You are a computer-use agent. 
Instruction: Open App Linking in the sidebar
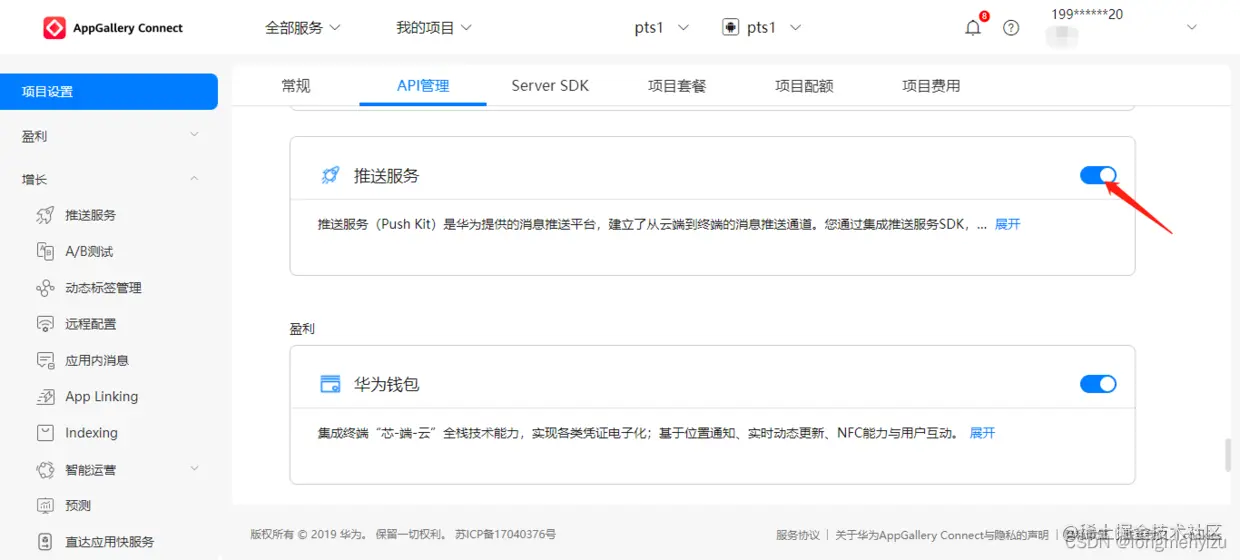pyautogui.click(x=101, y=397)
